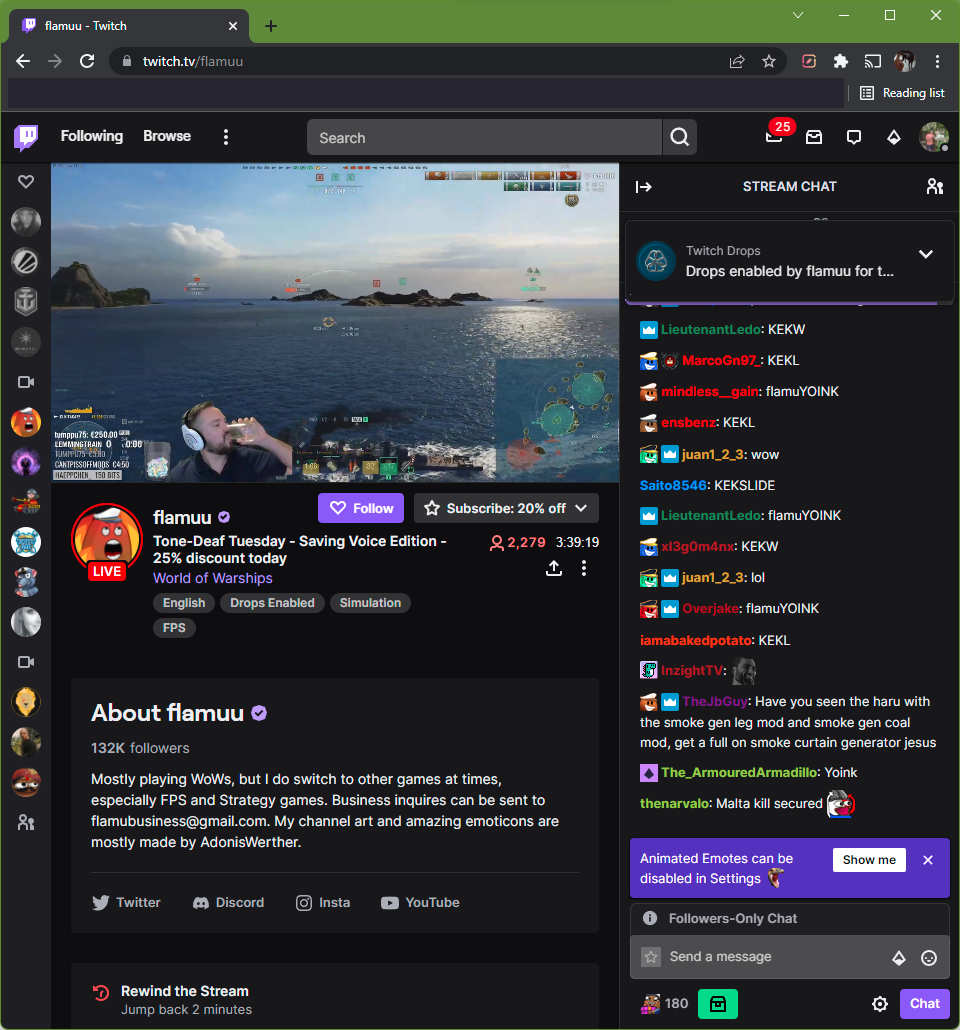Open the browser extensions puzzle icon
The image size is (960, 1030).
click(840, 61)
